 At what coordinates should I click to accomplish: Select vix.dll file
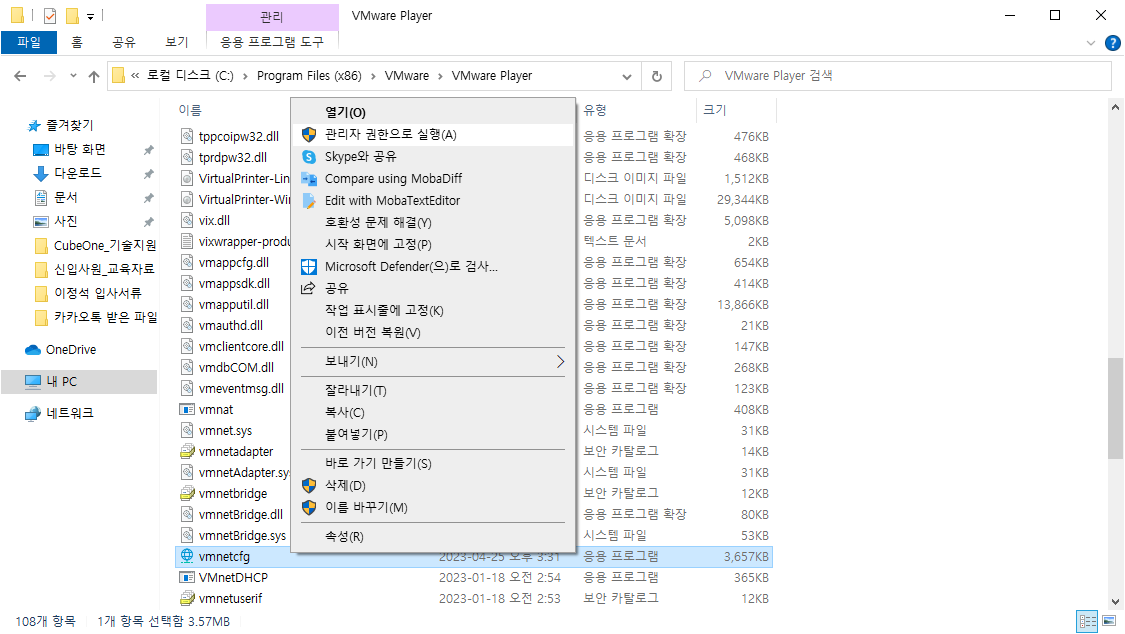tap(214, 220)
